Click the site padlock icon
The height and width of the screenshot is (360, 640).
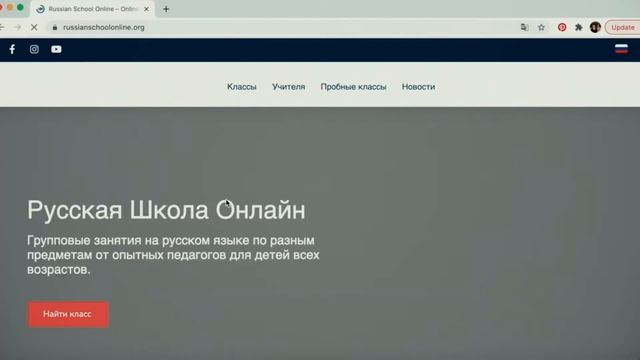tap(55, 27)
